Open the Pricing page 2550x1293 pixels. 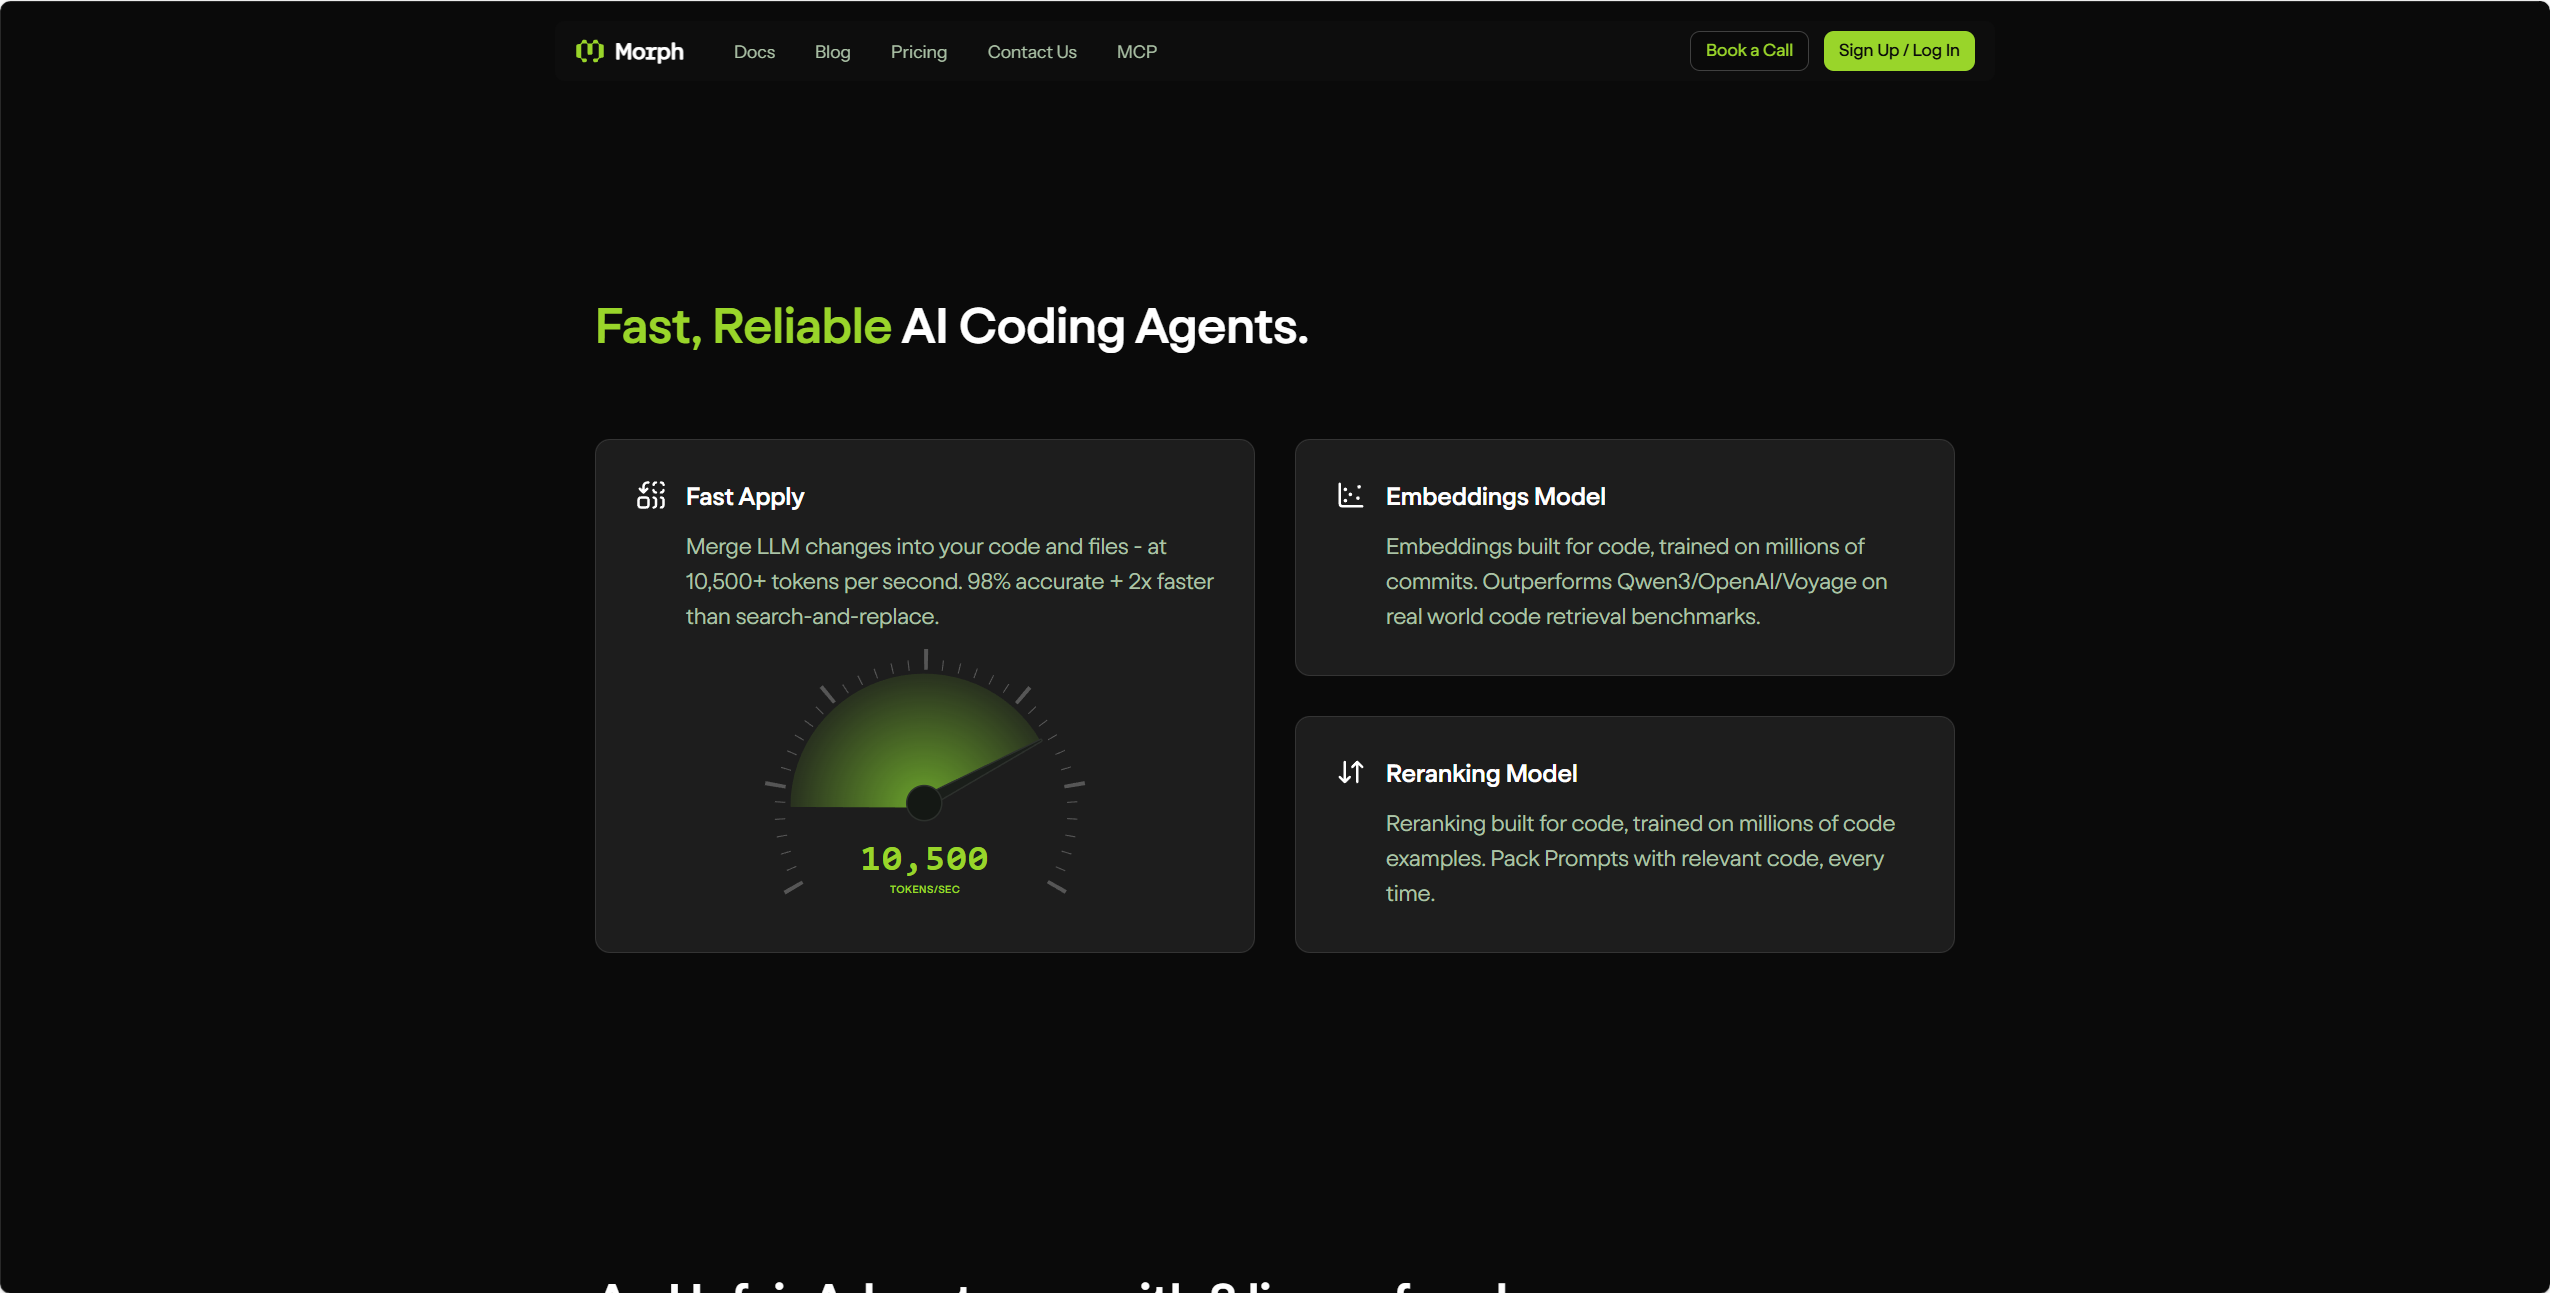point(918,52)
